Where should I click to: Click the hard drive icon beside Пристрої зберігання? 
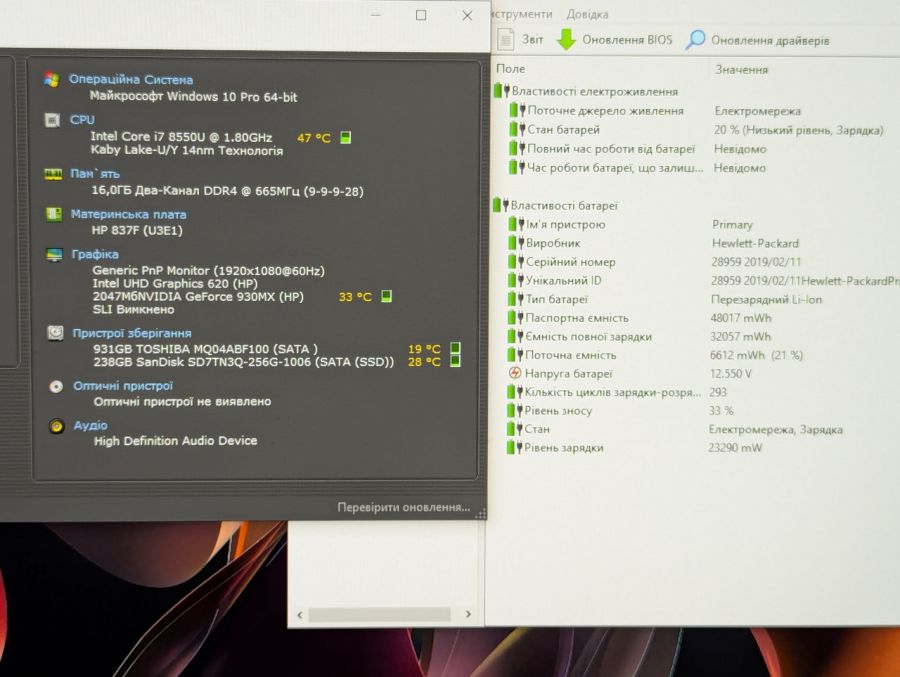[55, 332]
